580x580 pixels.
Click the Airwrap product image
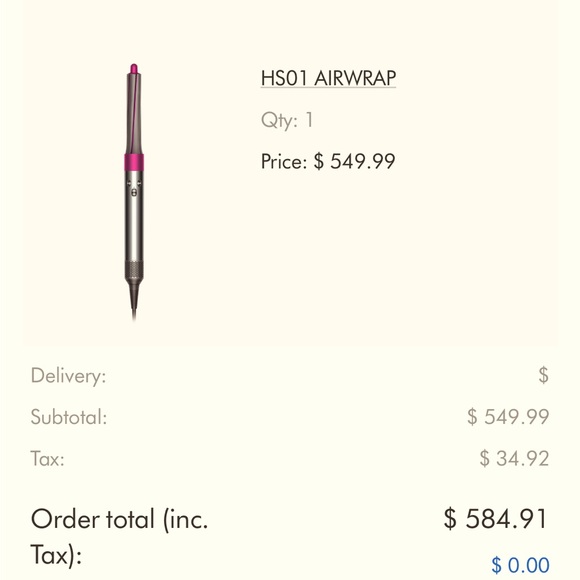134,192
